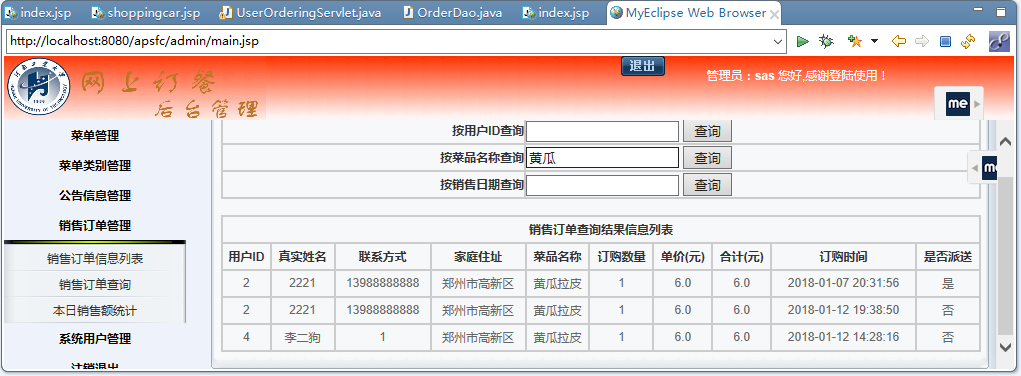Open 菜单管理 in the sidebar
This screenshot has width=1021, height=376.
click(x=95, y=136)
